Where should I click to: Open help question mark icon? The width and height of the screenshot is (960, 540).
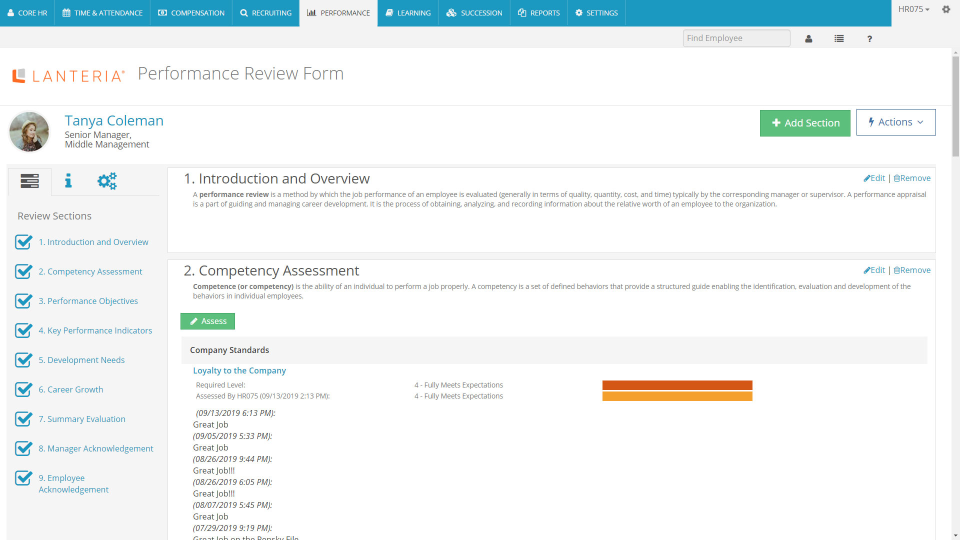click(869, 39)
